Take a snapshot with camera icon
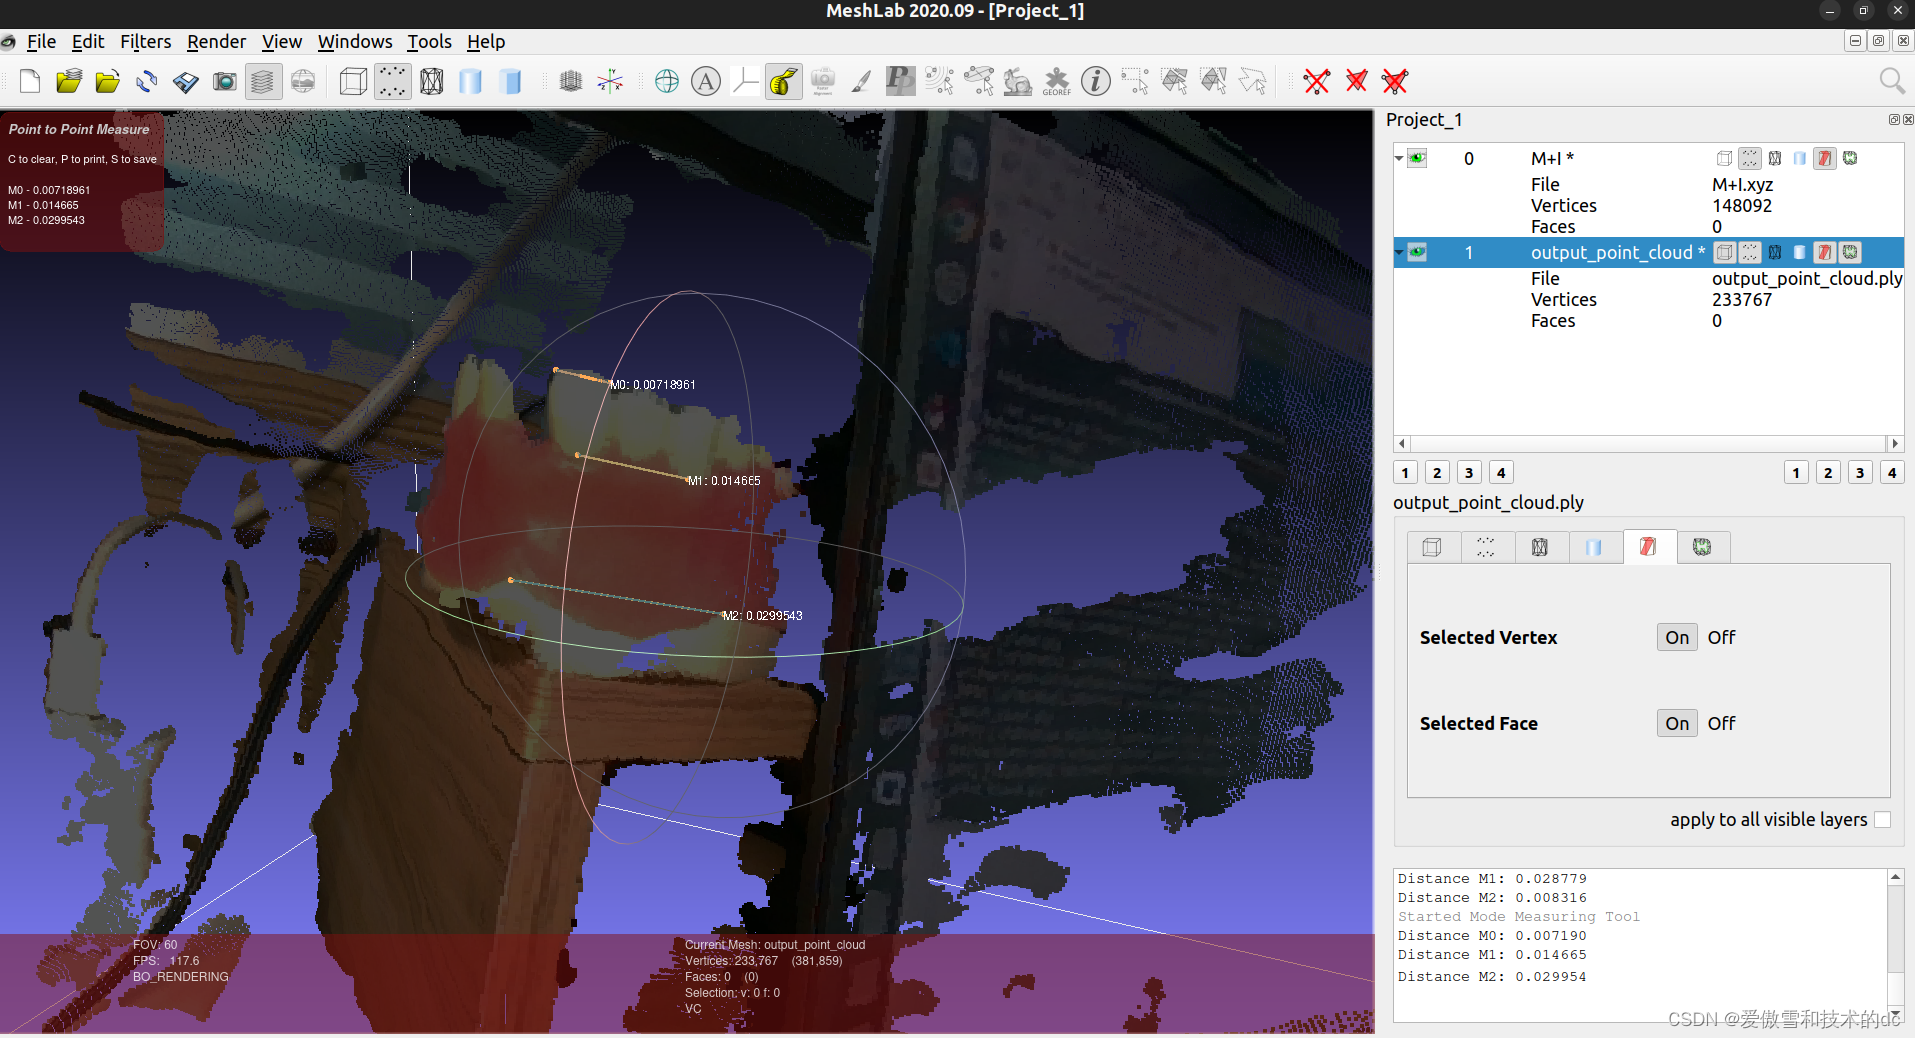Image resolution: width=1915 pixels, height=1038 pixels. coord(225,81)
